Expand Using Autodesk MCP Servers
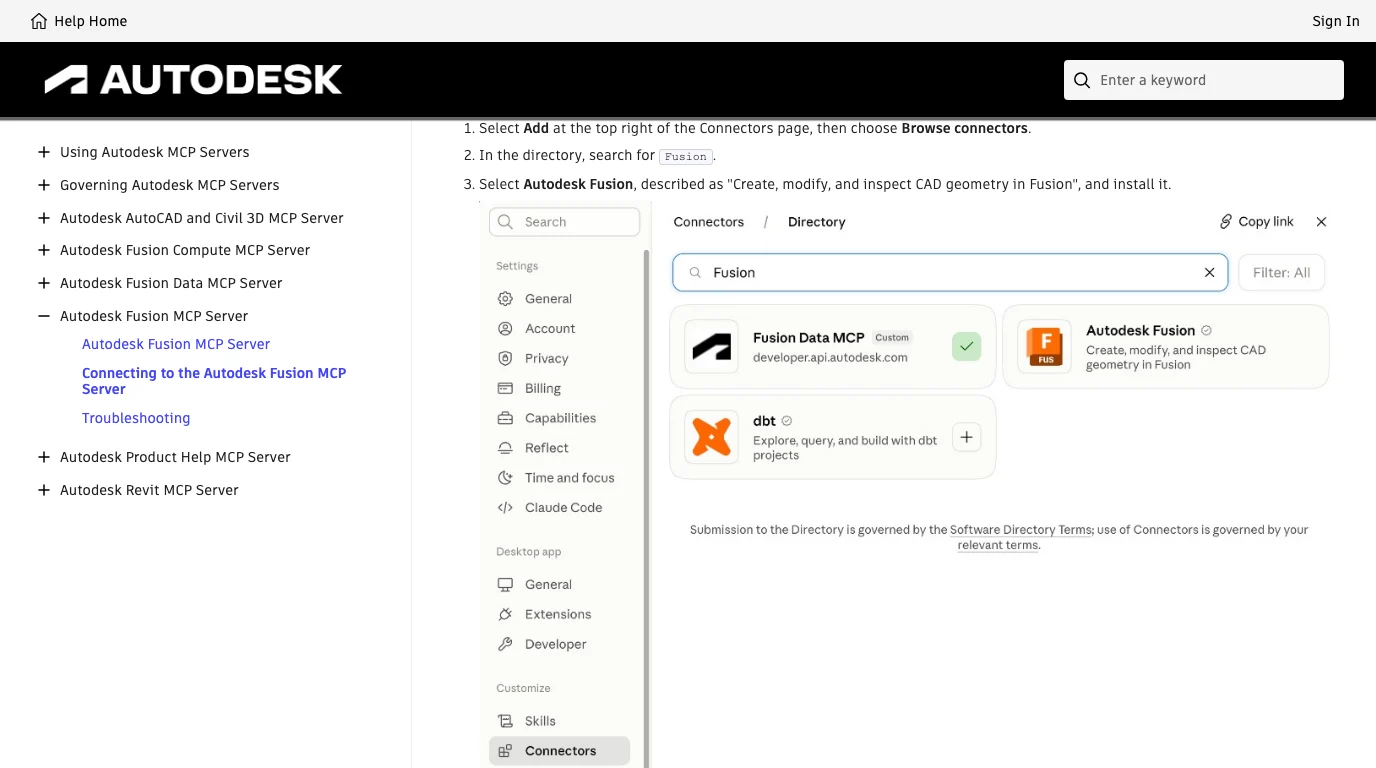The height and width of the screenshot is (768, 1376). click(43, 152)
